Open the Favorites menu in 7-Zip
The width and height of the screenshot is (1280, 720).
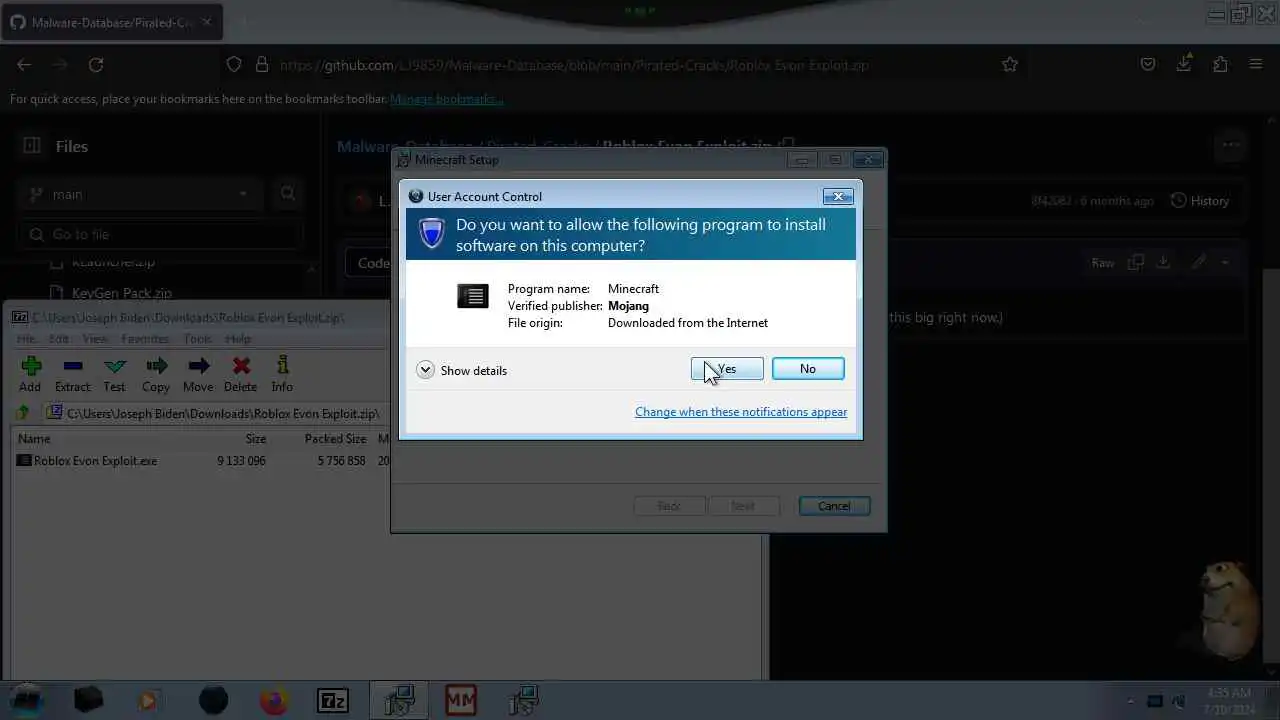tap(145, 339)
